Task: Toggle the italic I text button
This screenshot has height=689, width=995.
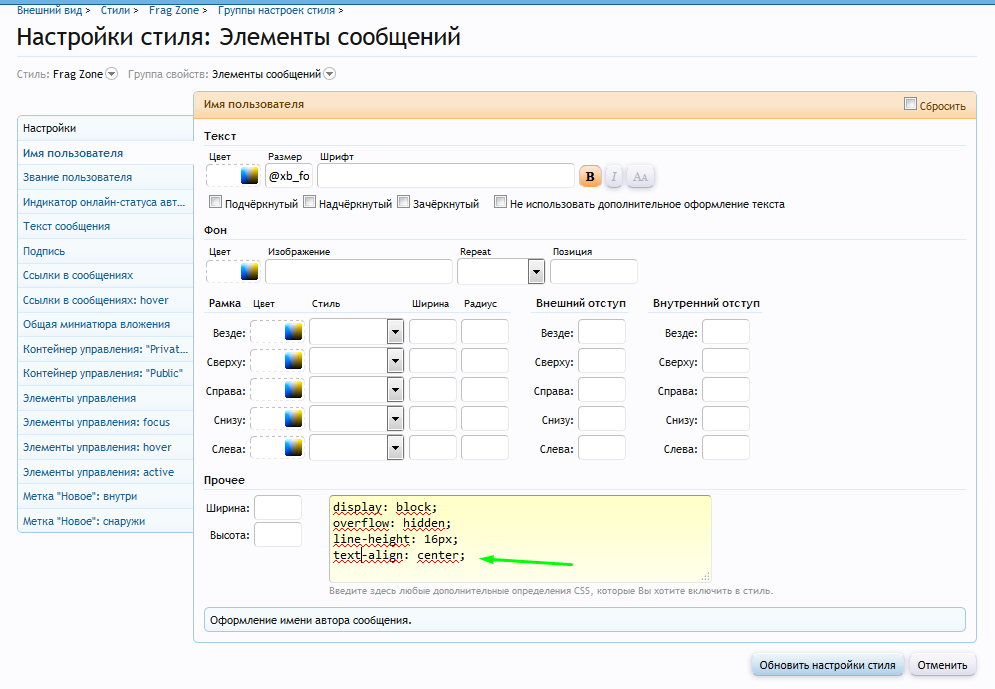Action: point(614,176)
